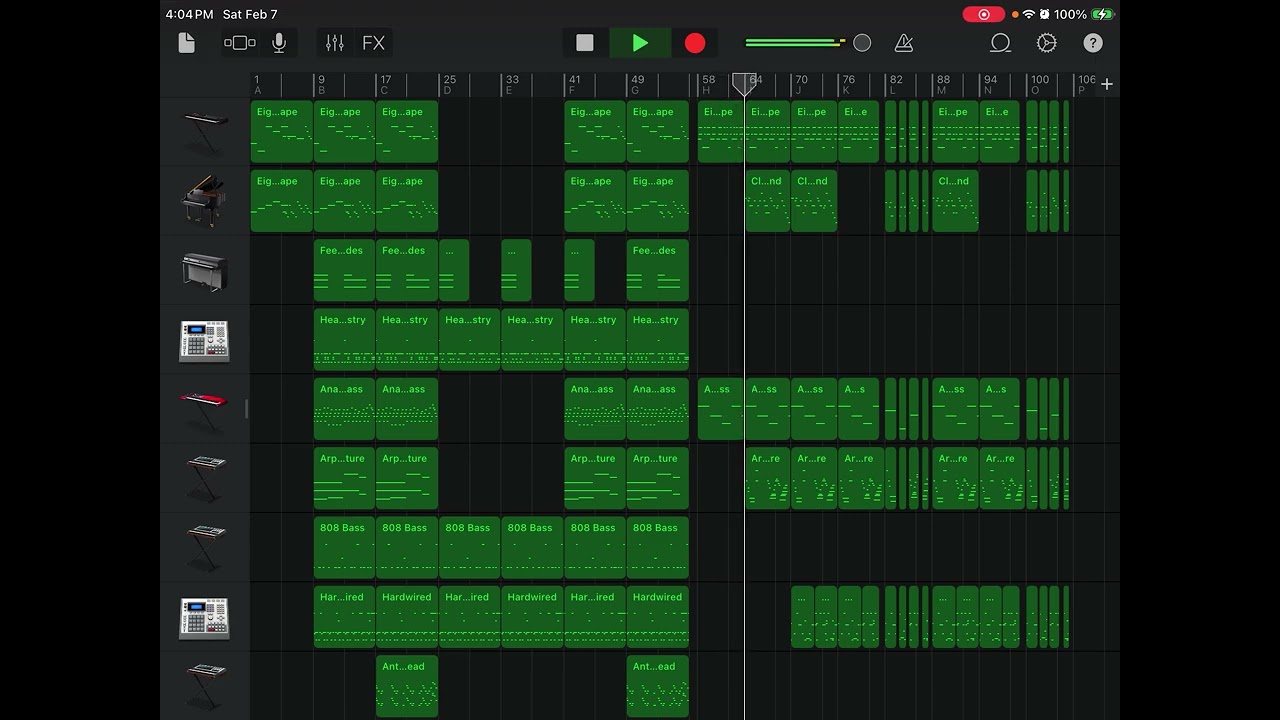Jump to bar 1 on the ruler

257,79
